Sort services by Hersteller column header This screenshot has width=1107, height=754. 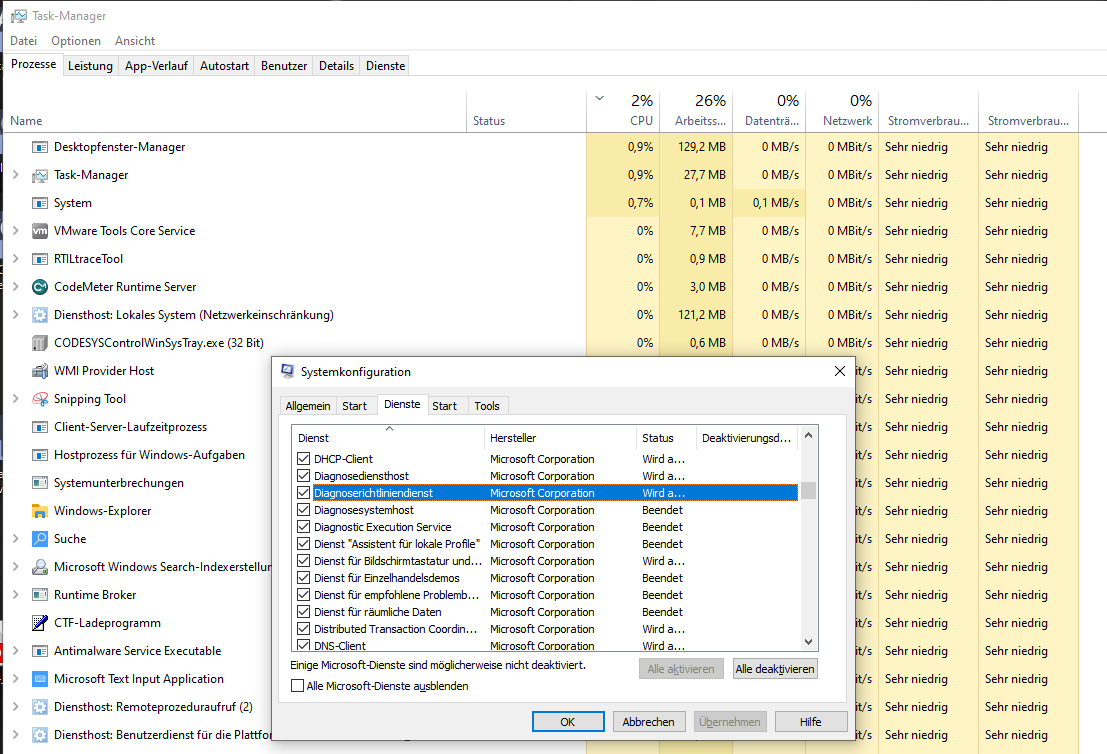tap(560, 438)
